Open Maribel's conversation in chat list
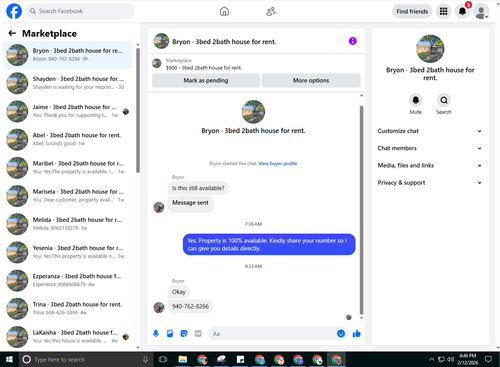This screenshot has height=367, width=500. (68, 168)
